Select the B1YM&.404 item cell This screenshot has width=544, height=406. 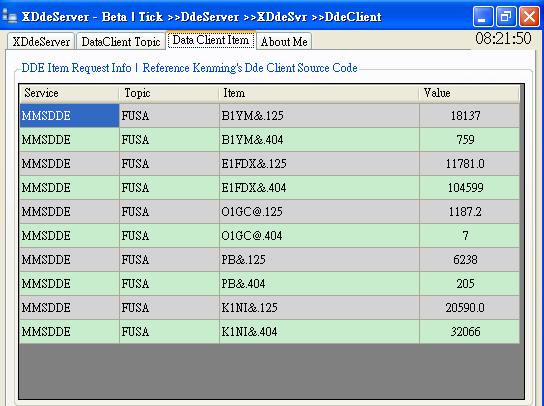click(319, 139)
